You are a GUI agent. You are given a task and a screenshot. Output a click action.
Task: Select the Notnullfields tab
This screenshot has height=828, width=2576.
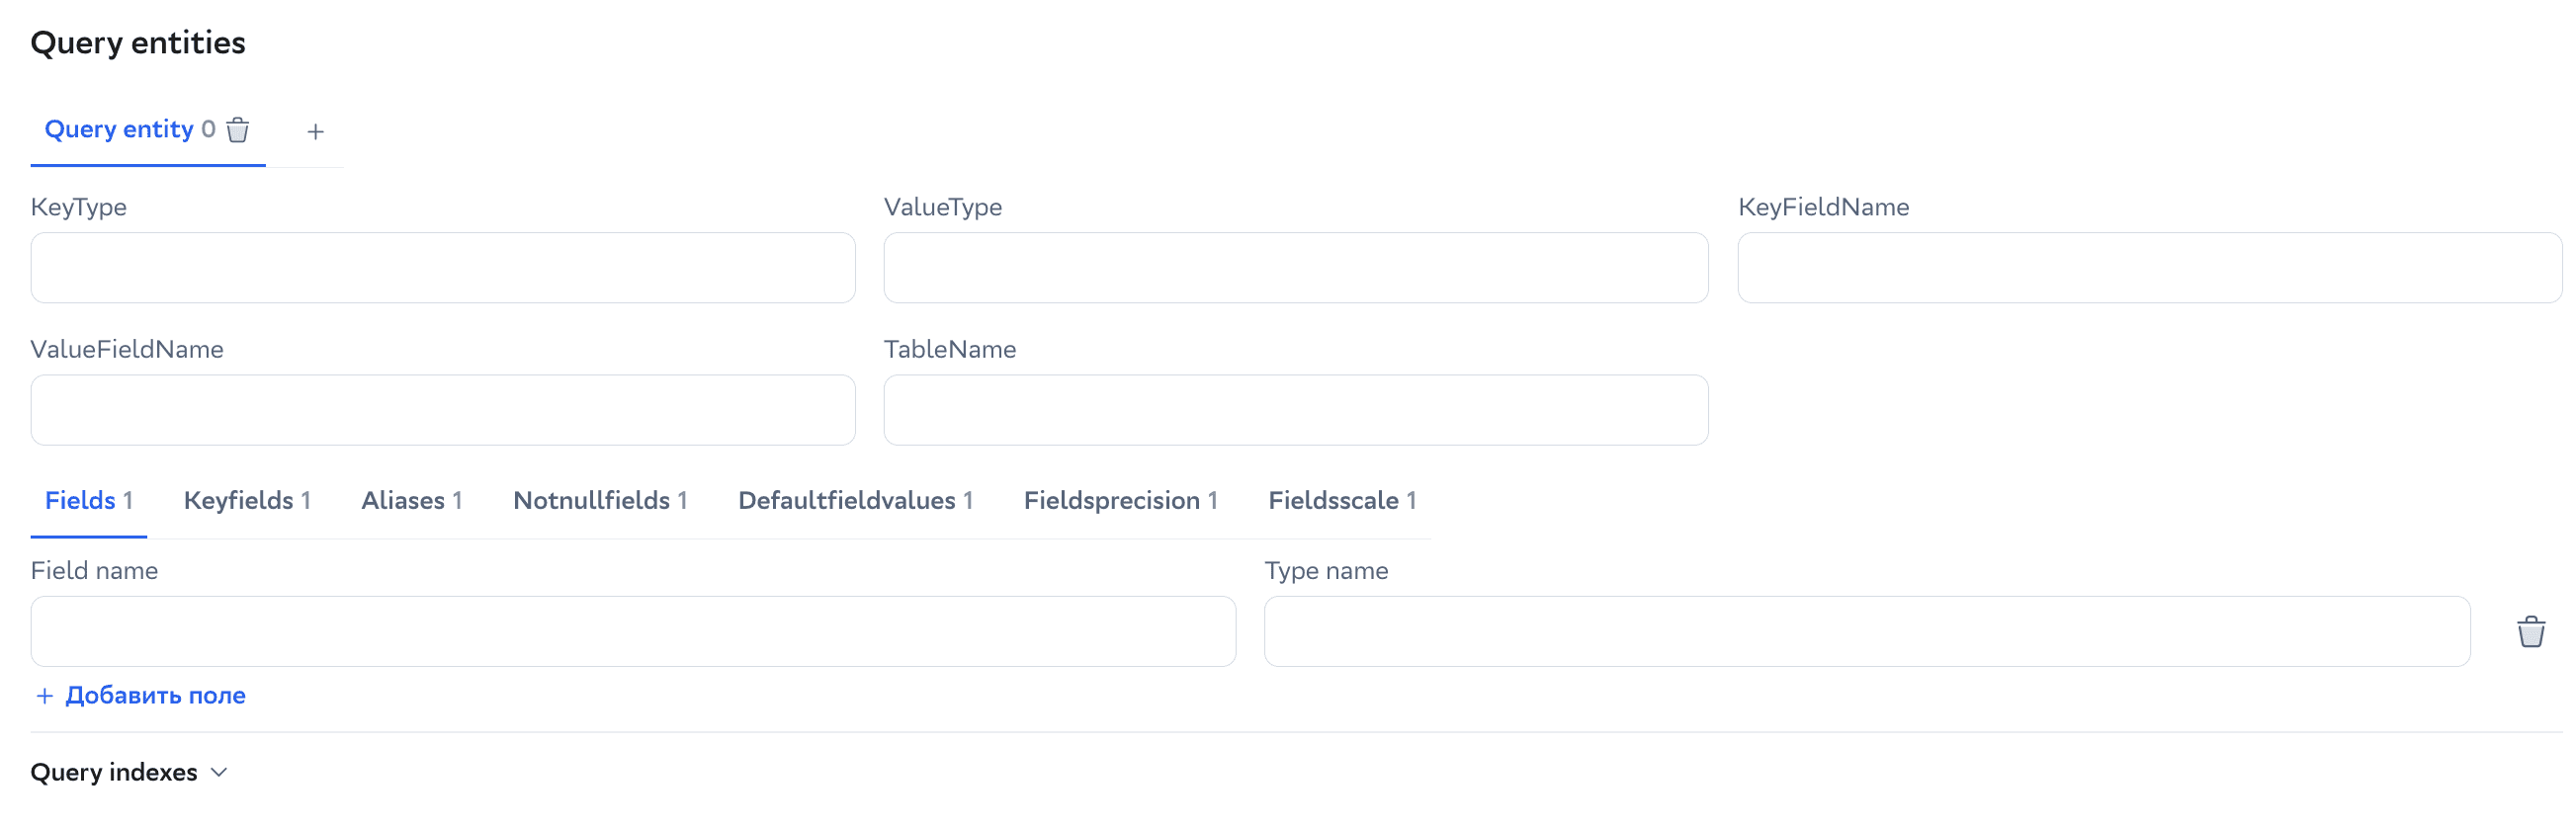[600, 500]
